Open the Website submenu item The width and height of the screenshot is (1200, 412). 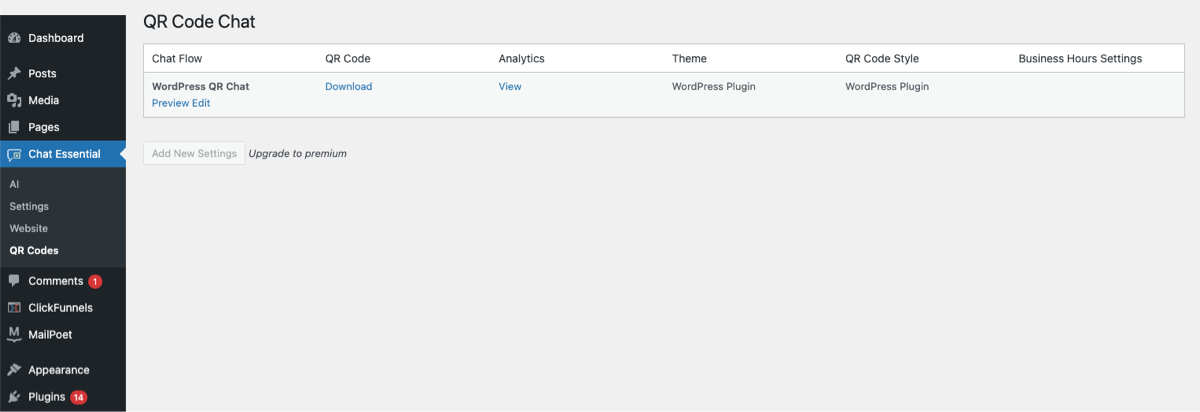click(28, 228)
